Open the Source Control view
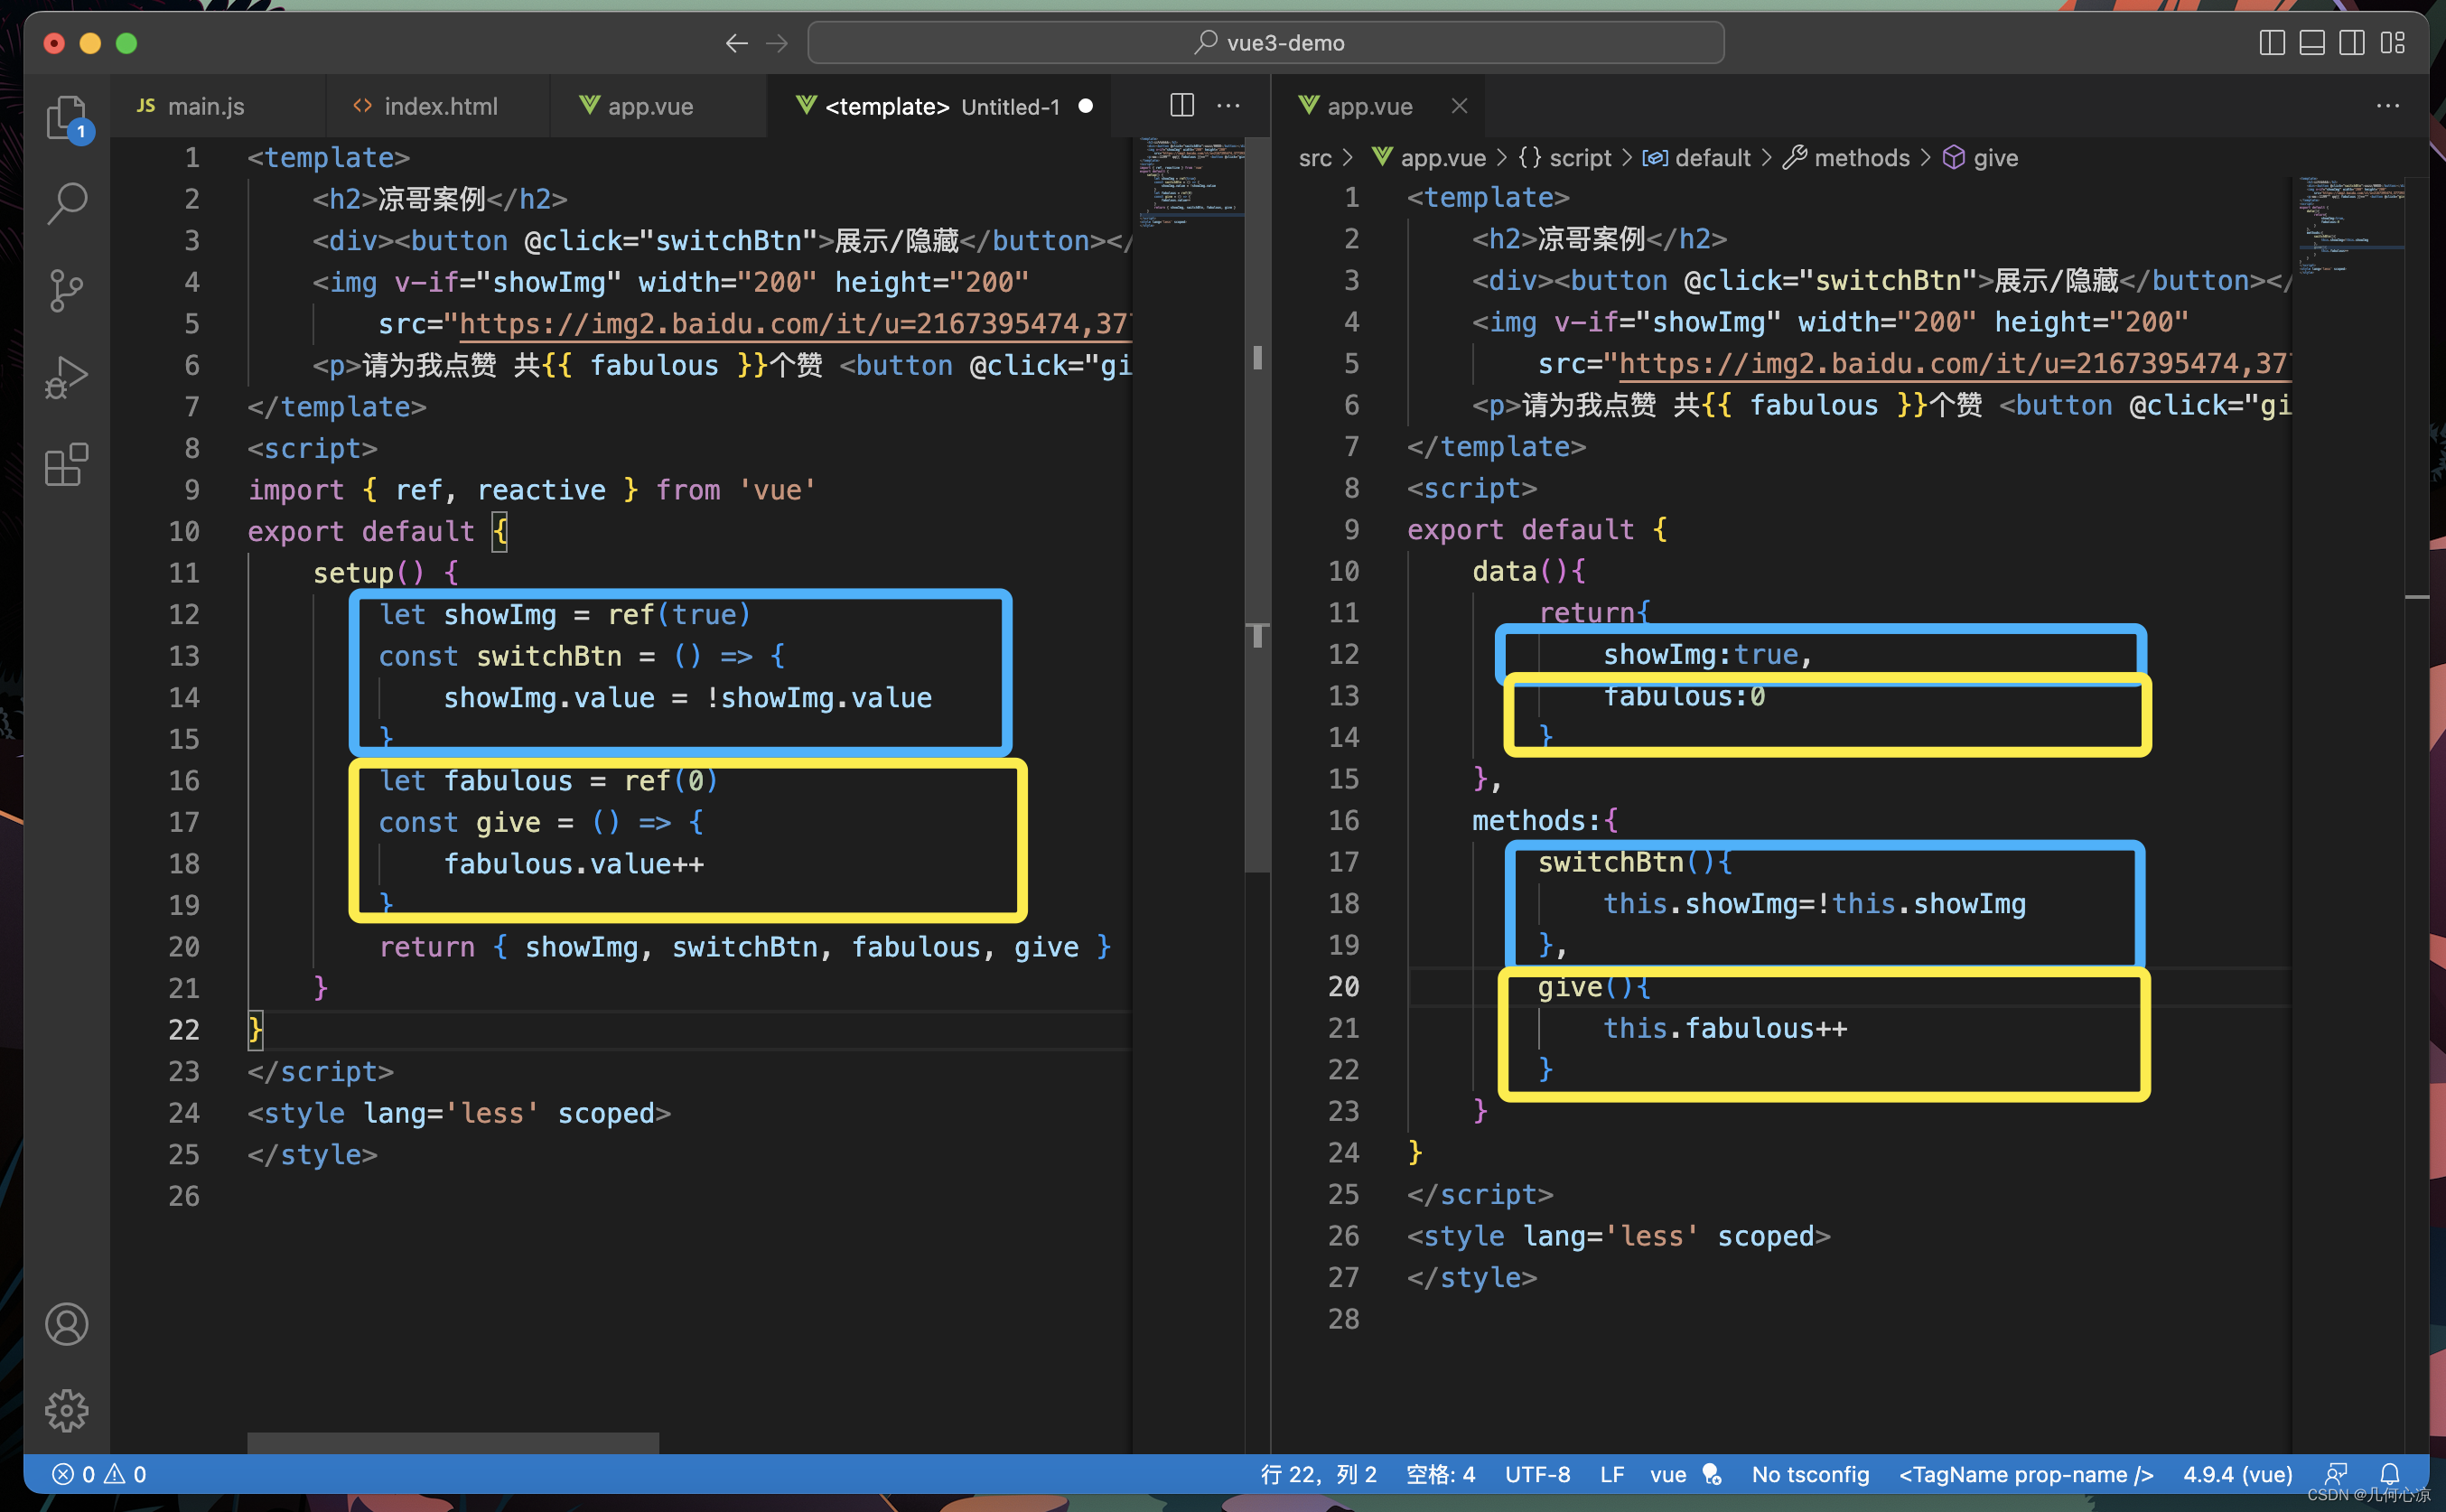This screenshot has height=1512, width=2446. [x=67, y=291]
